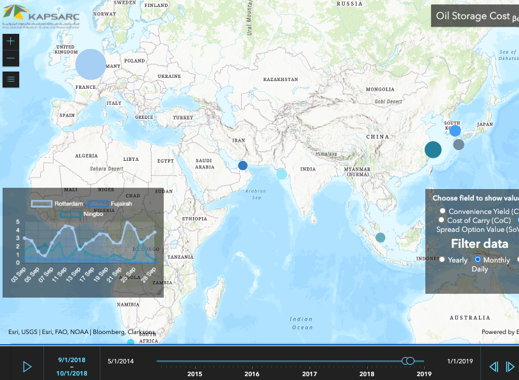
Task: Click the 1/1/2019 timeline end label
Action: [460, 361]
